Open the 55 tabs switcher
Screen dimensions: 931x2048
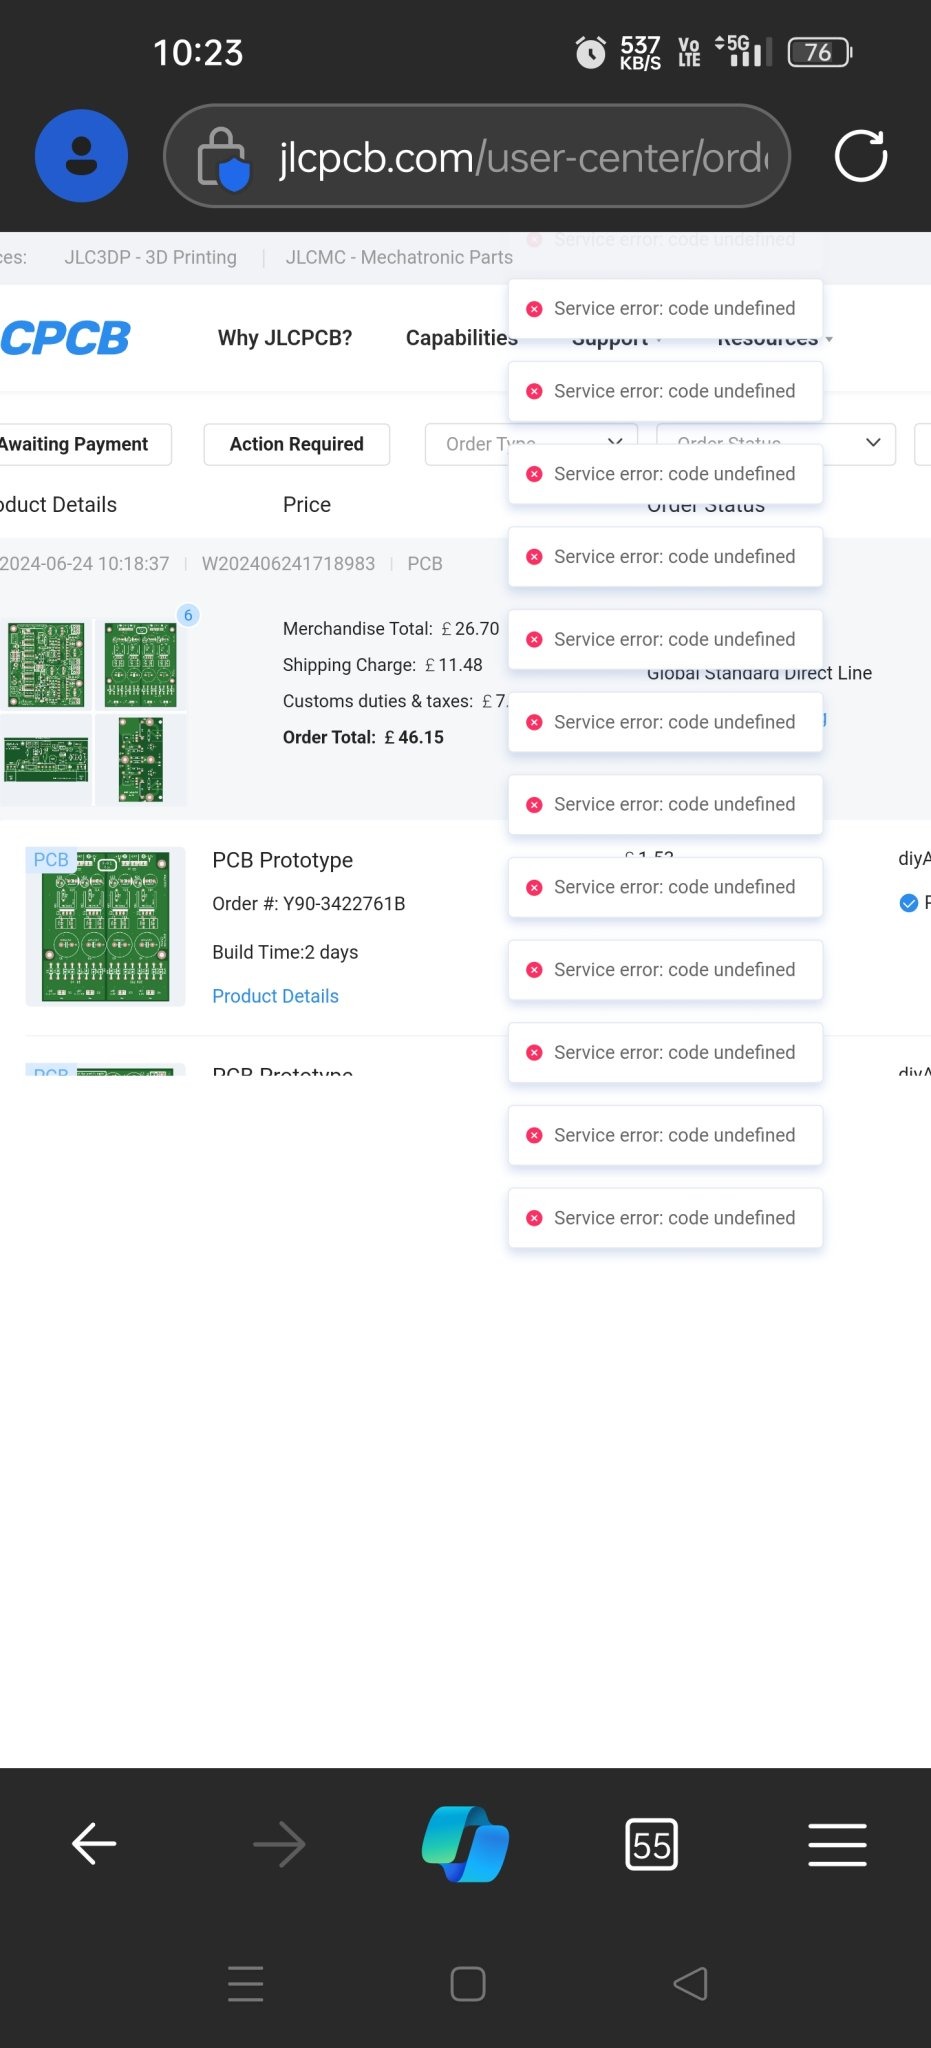click(x=651, y=1844)
